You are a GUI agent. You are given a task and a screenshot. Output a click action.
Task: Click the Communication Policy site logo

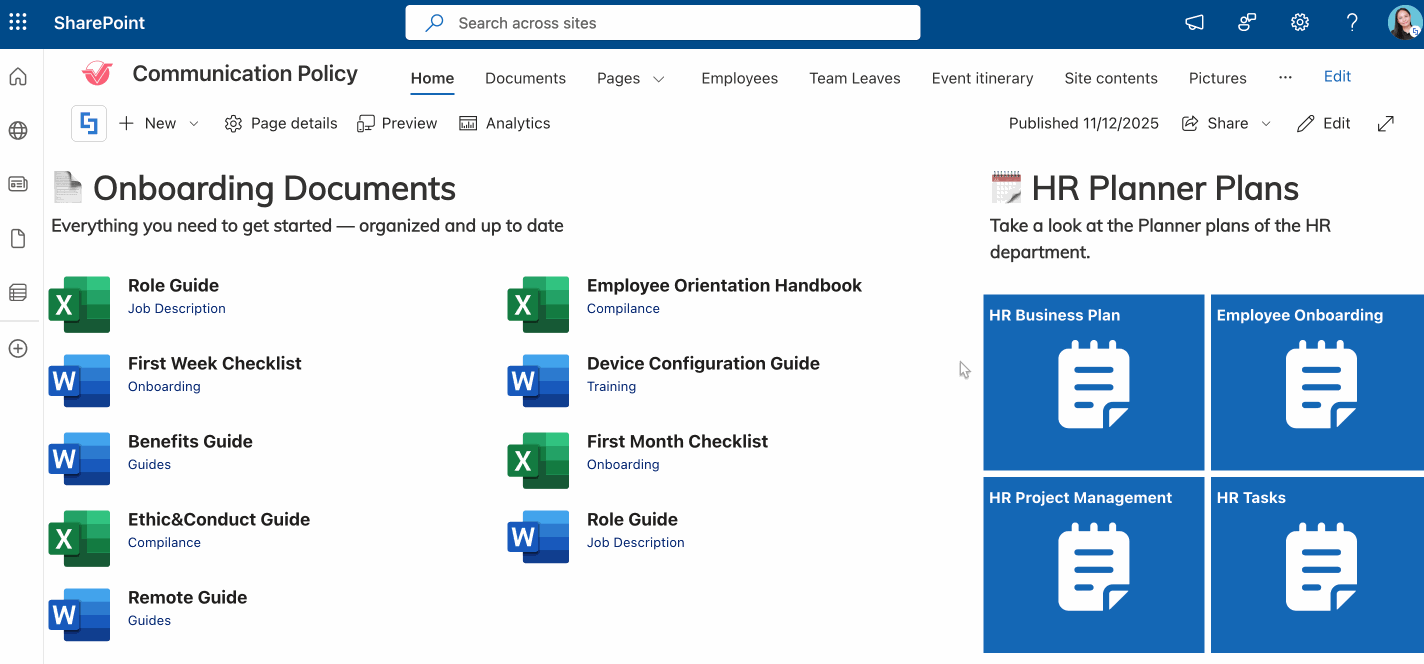[x=97, y=74]
